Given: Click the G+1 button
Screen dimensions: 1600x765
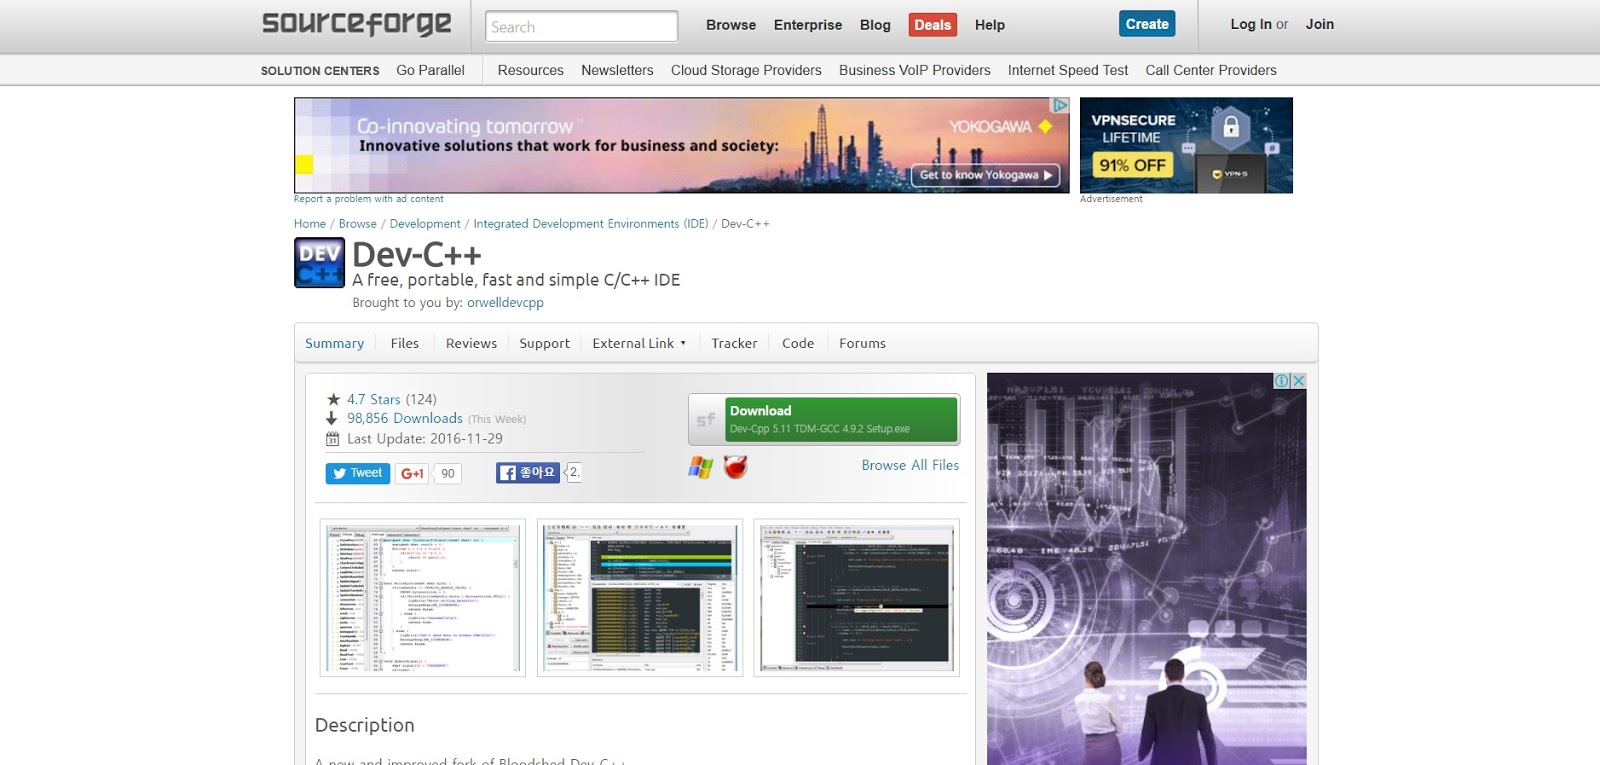Looking at the screenshot, I should 412,473.
